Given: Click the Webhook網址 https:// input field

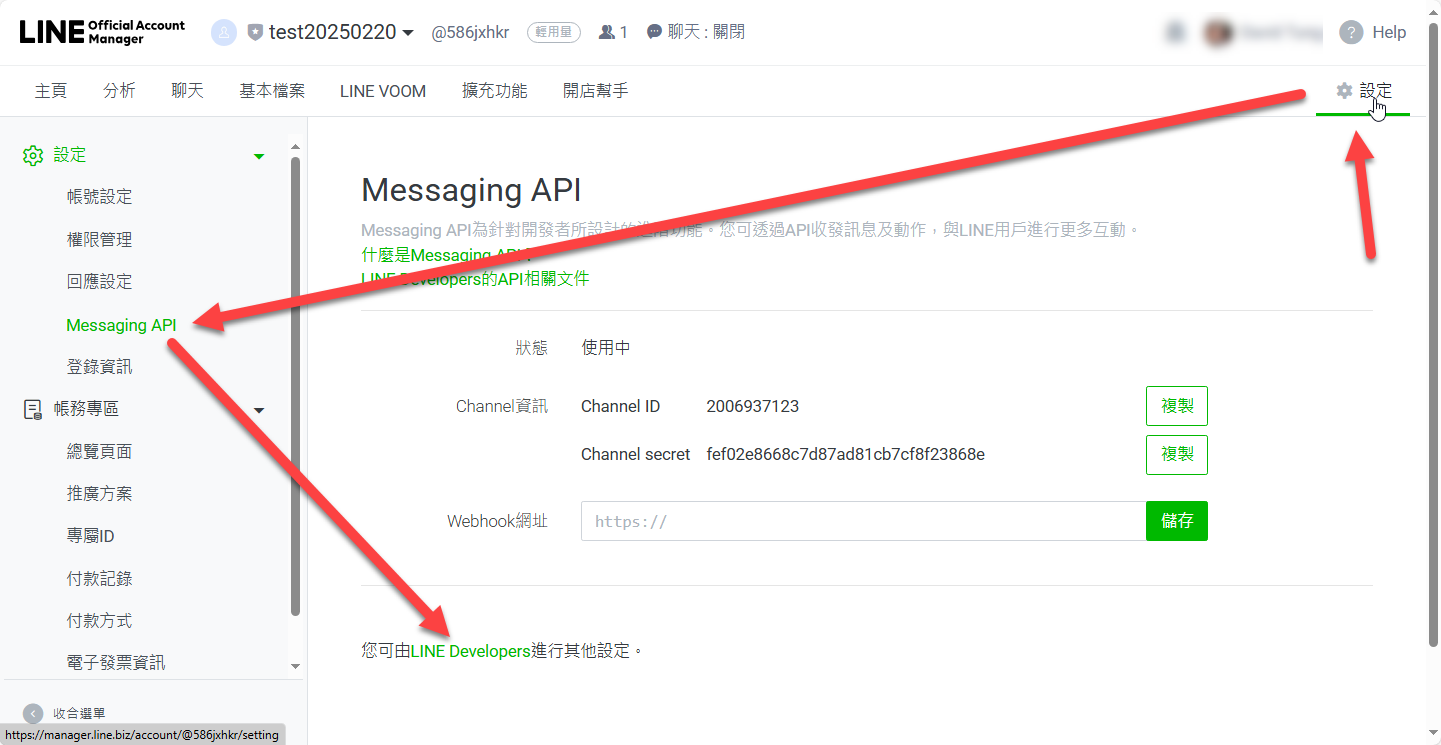Looking at the screenshot, I should [863, 521].
